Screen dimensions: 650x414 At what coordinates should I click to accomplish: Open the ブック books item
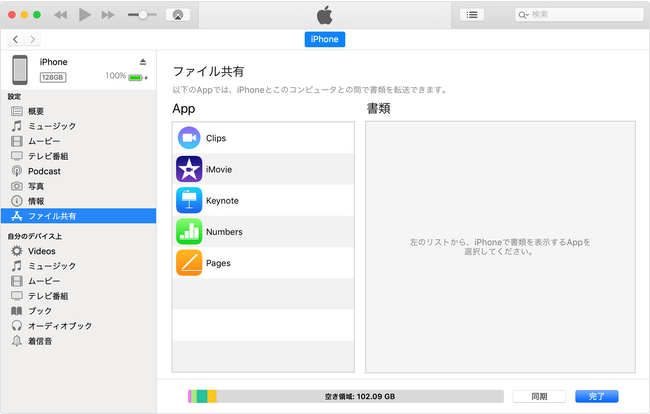click(78, 311)
